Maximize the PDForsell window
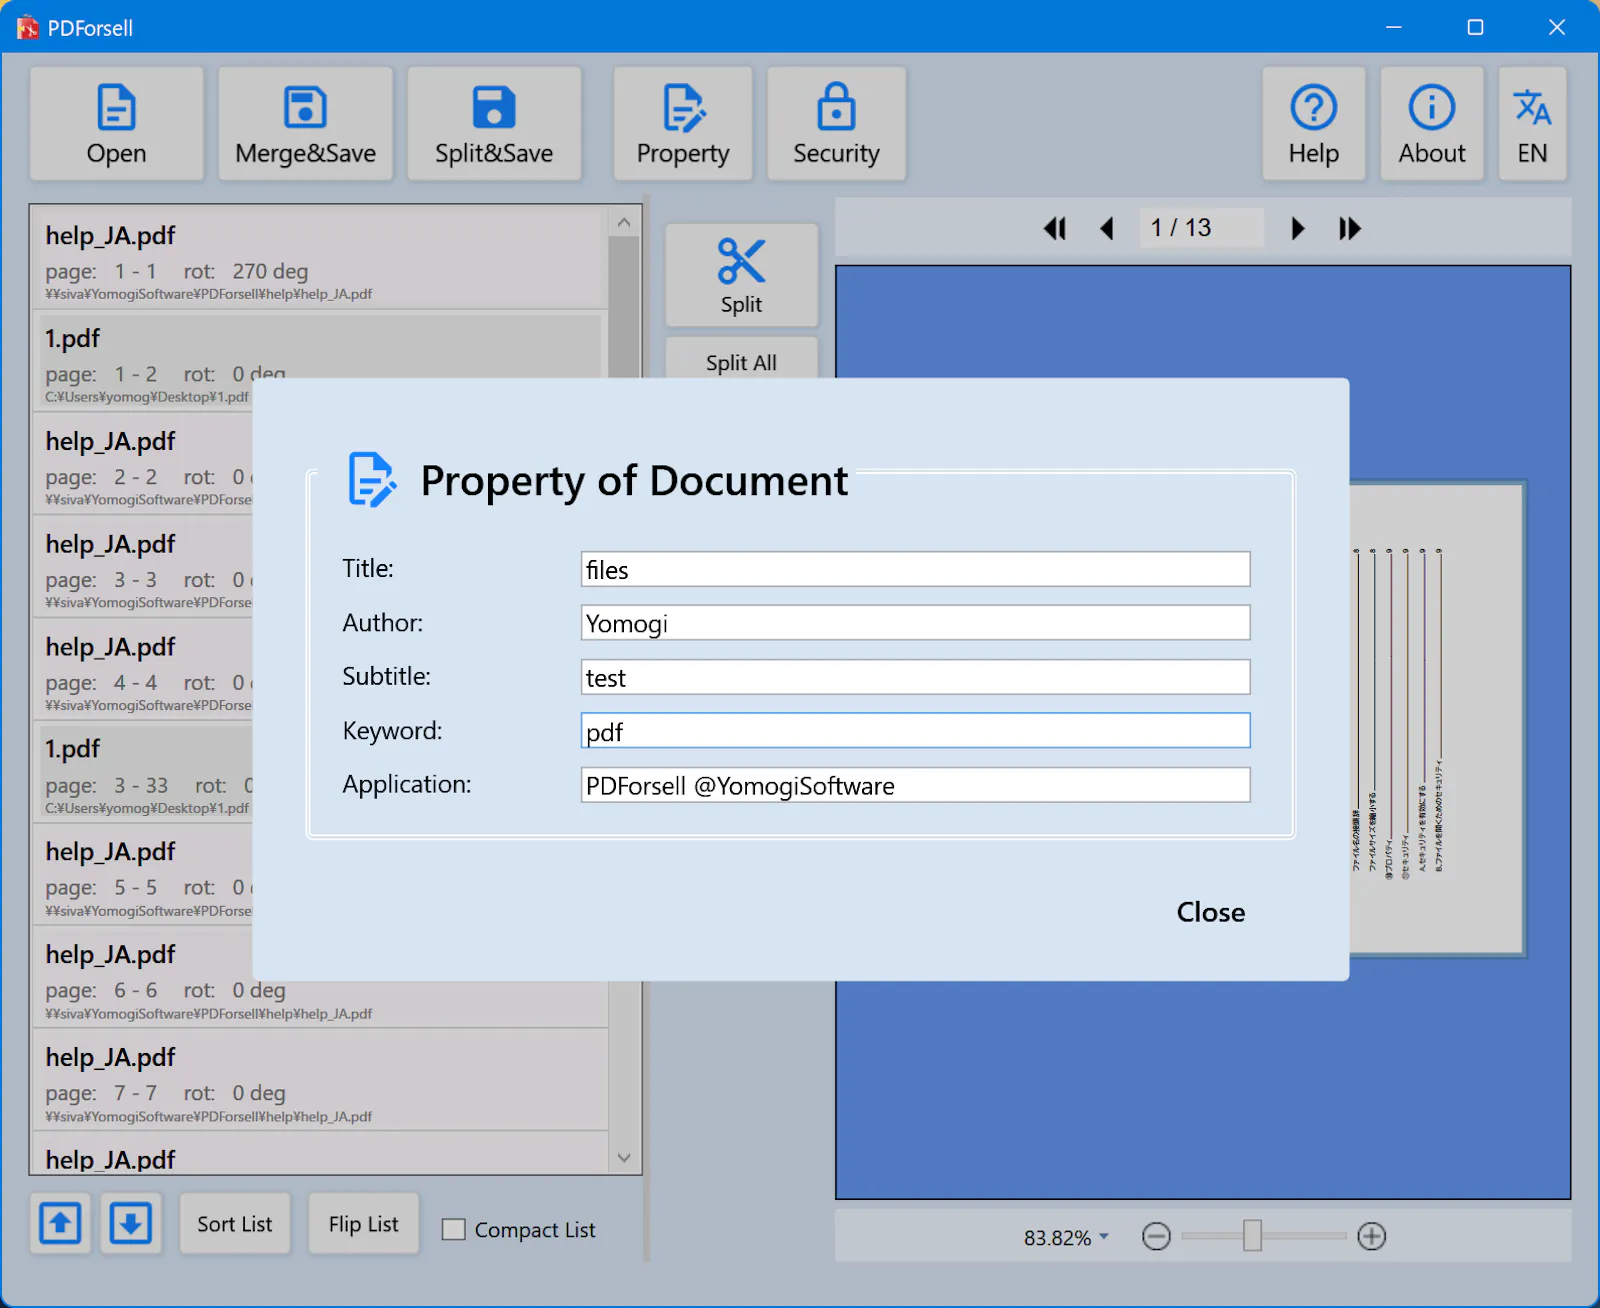The width and height of the screenshot is (1600, 1308). pyautogui.click(x=1475, y=27)
